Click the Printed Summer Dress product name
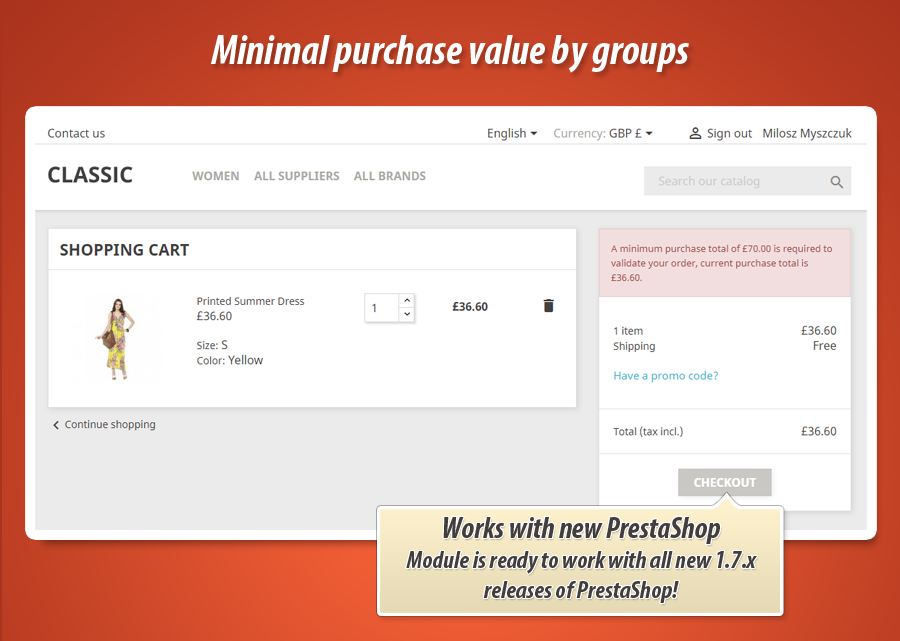Image resolution: width=900 pixels, height=641 pixels. click(250, 300)
